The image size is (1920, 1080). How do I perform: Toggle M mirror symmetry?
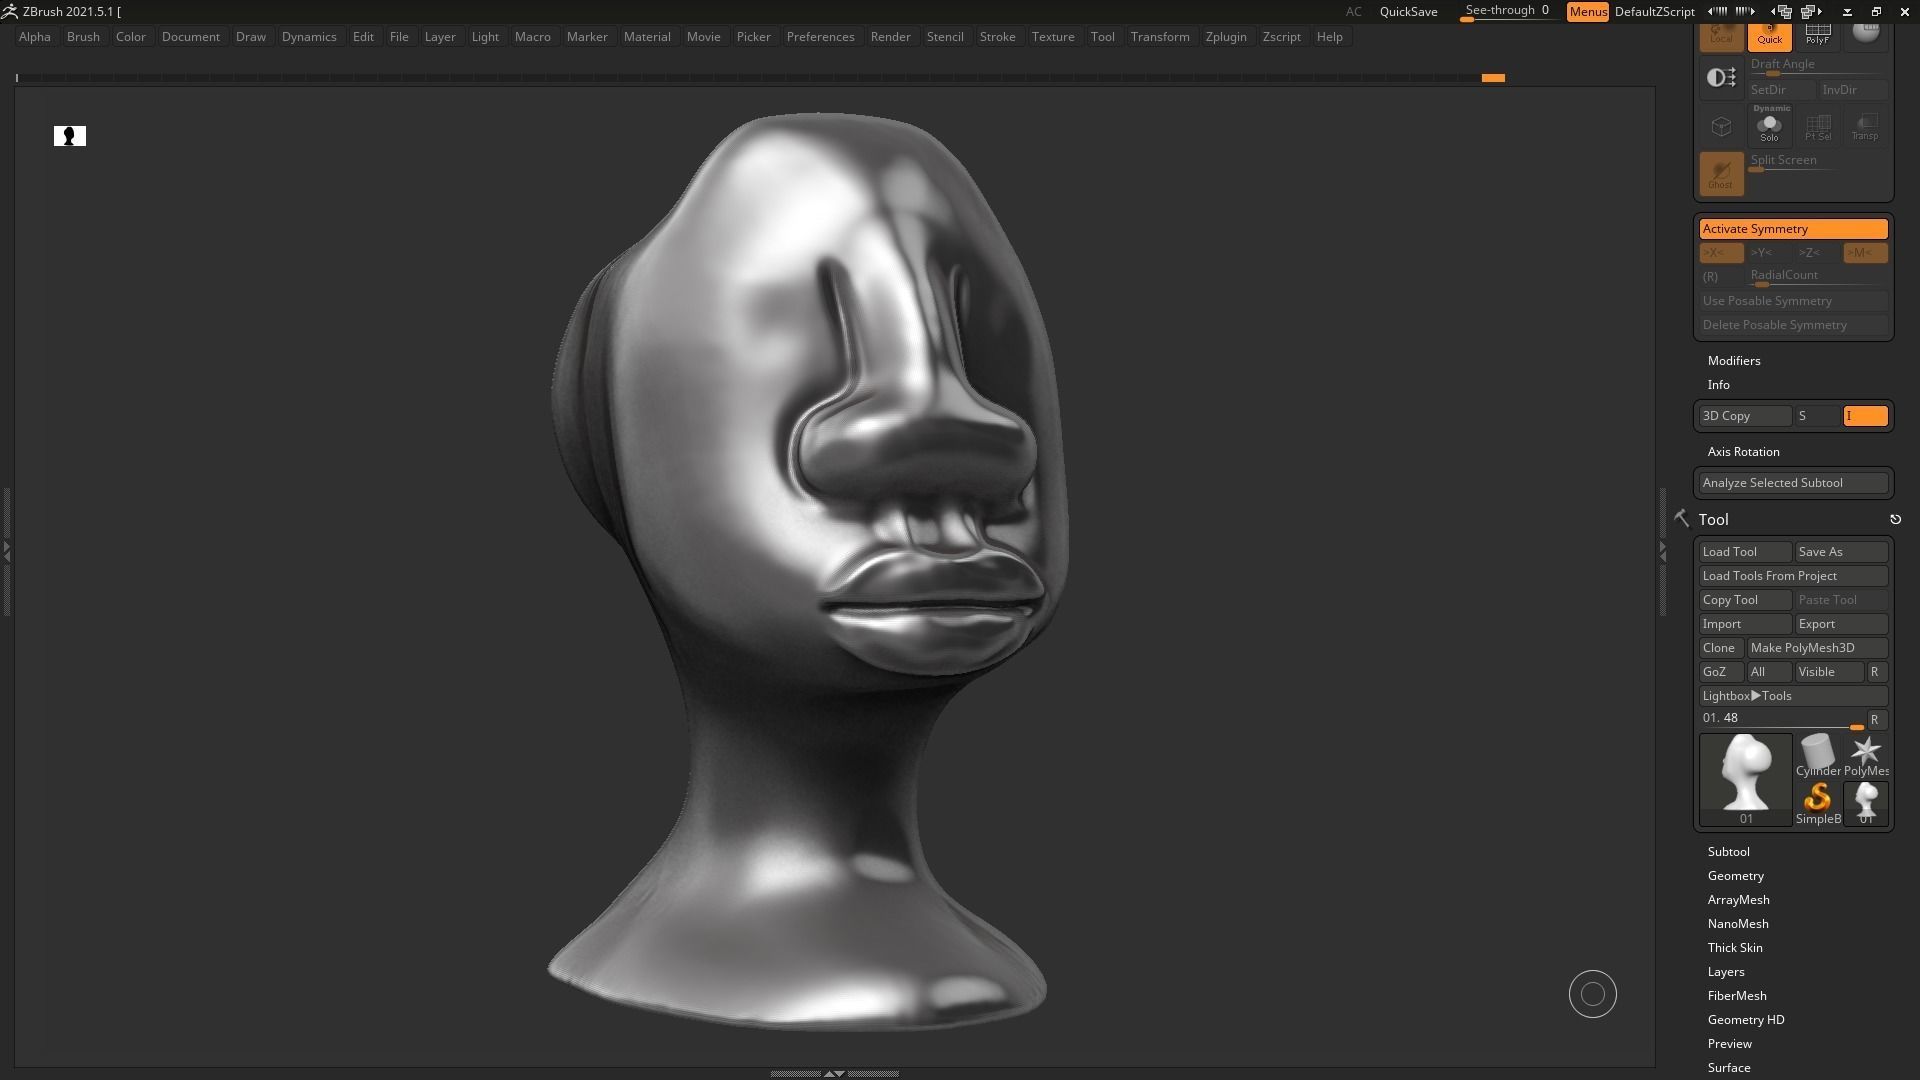pyautogui.click(x=1865, y=253)
